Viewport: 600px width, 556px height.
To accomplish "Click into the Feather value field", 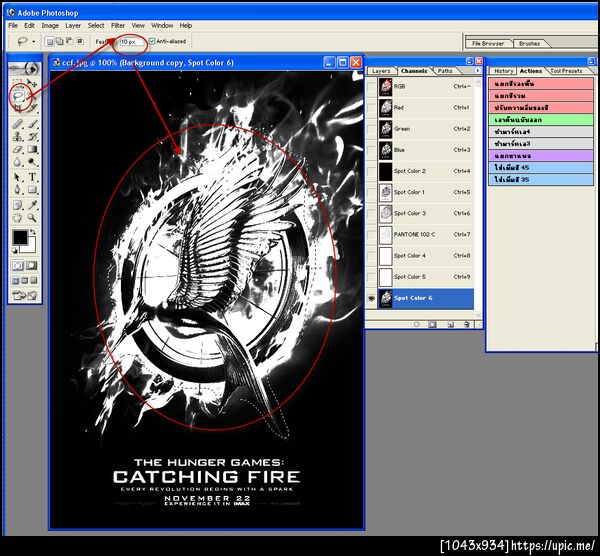I will coord(132,42).
